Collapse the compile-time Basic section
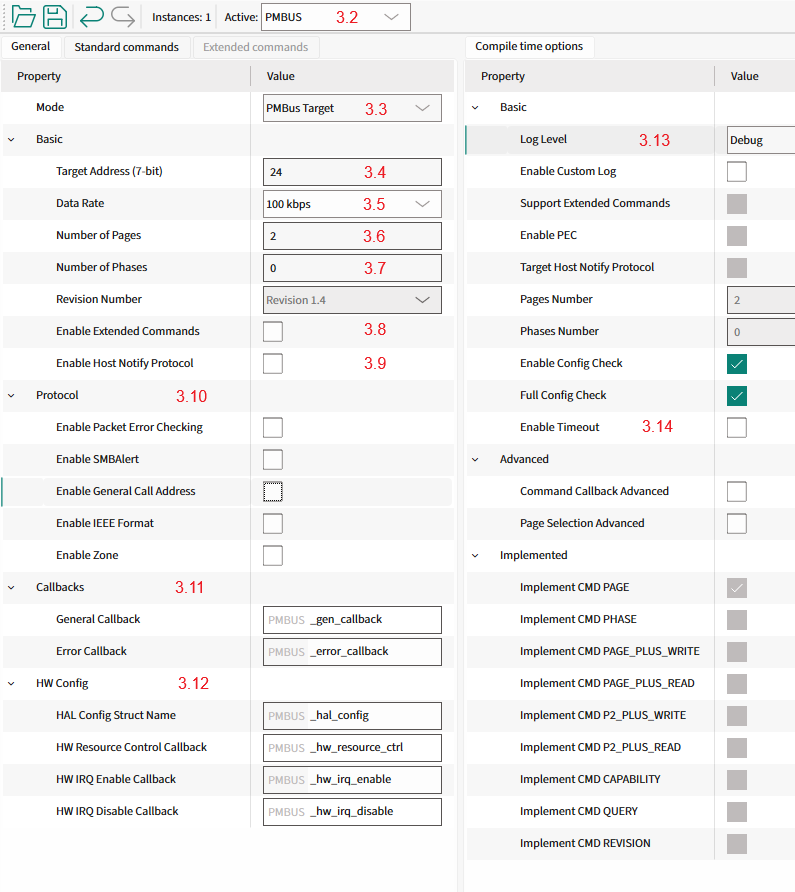The image size is (795, 892). tap(475, 108)
